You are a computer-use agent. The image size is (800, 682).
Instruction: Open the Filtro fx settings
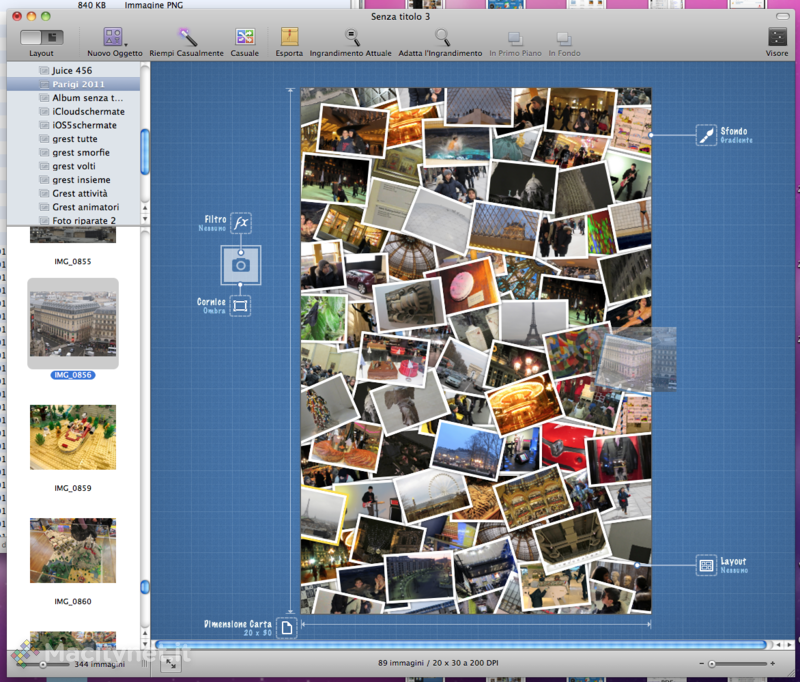point(240,223)
